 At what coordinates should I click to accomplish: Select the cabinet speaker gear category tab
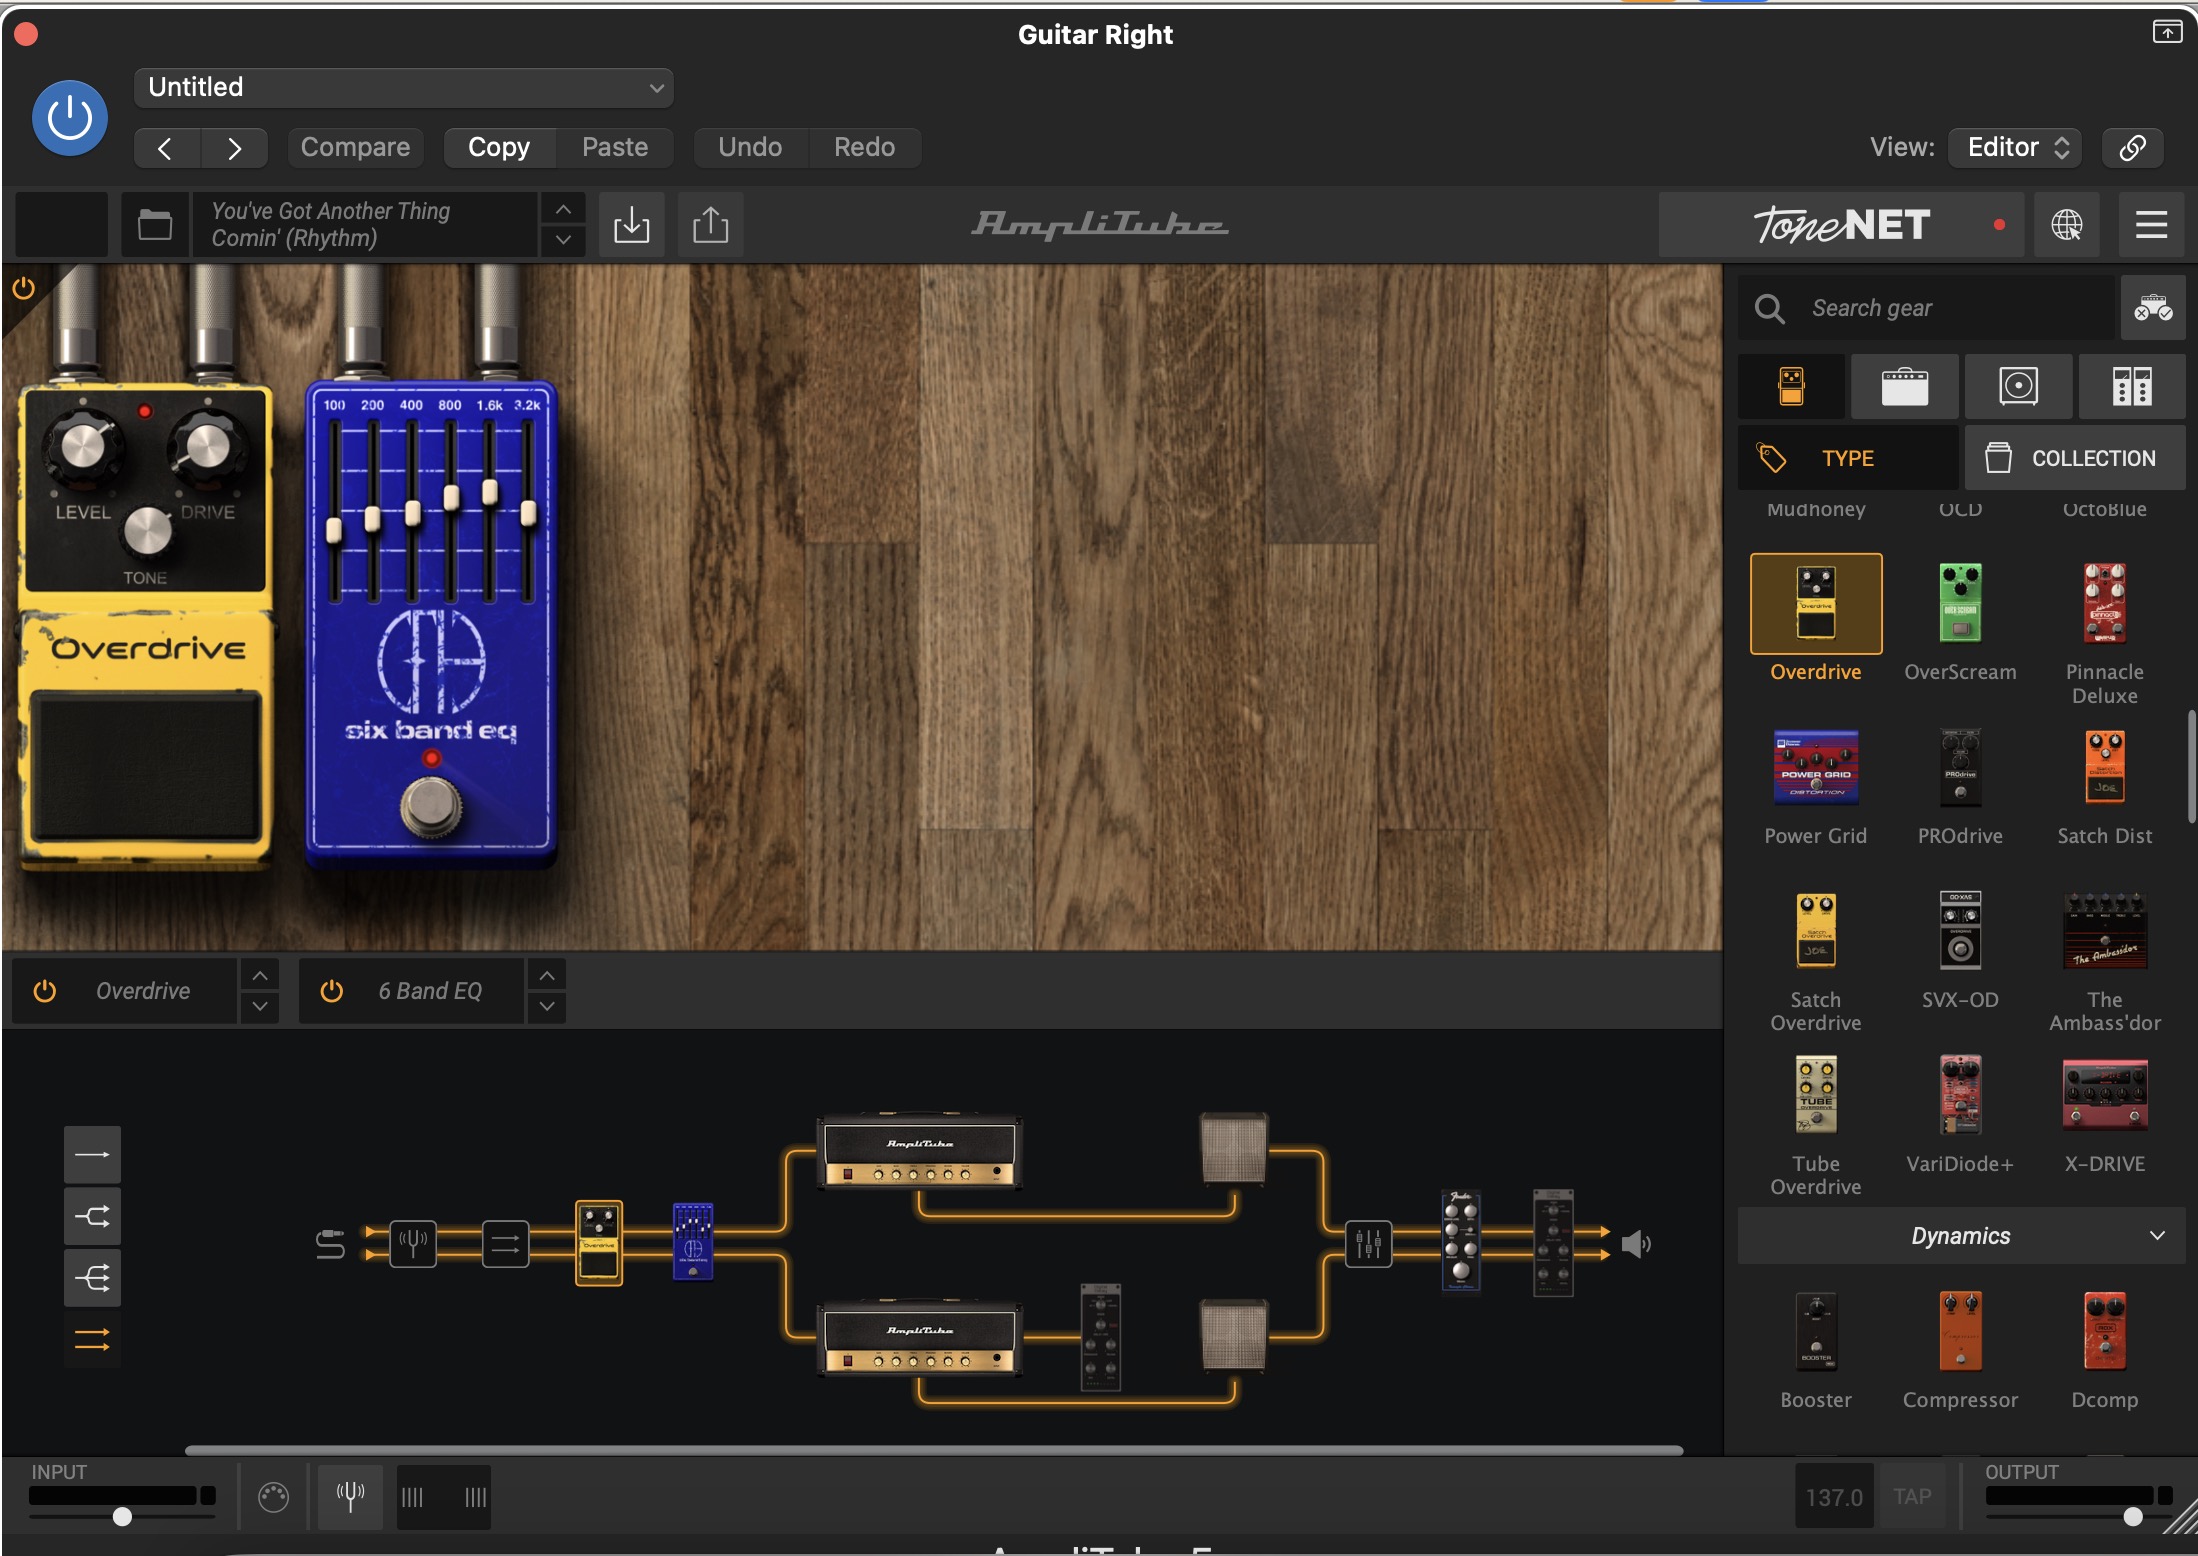click(x=2018, y=386)
